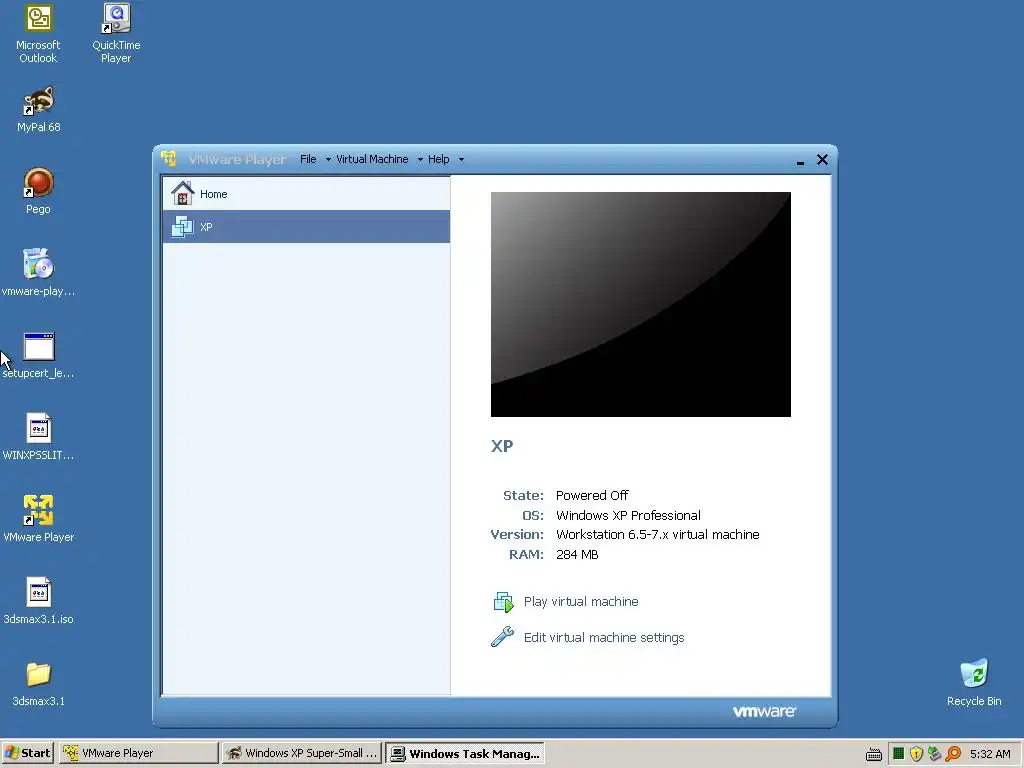Expand the dropdown arrow next to File
1024x768 pixels.
(x=328, y=160)
